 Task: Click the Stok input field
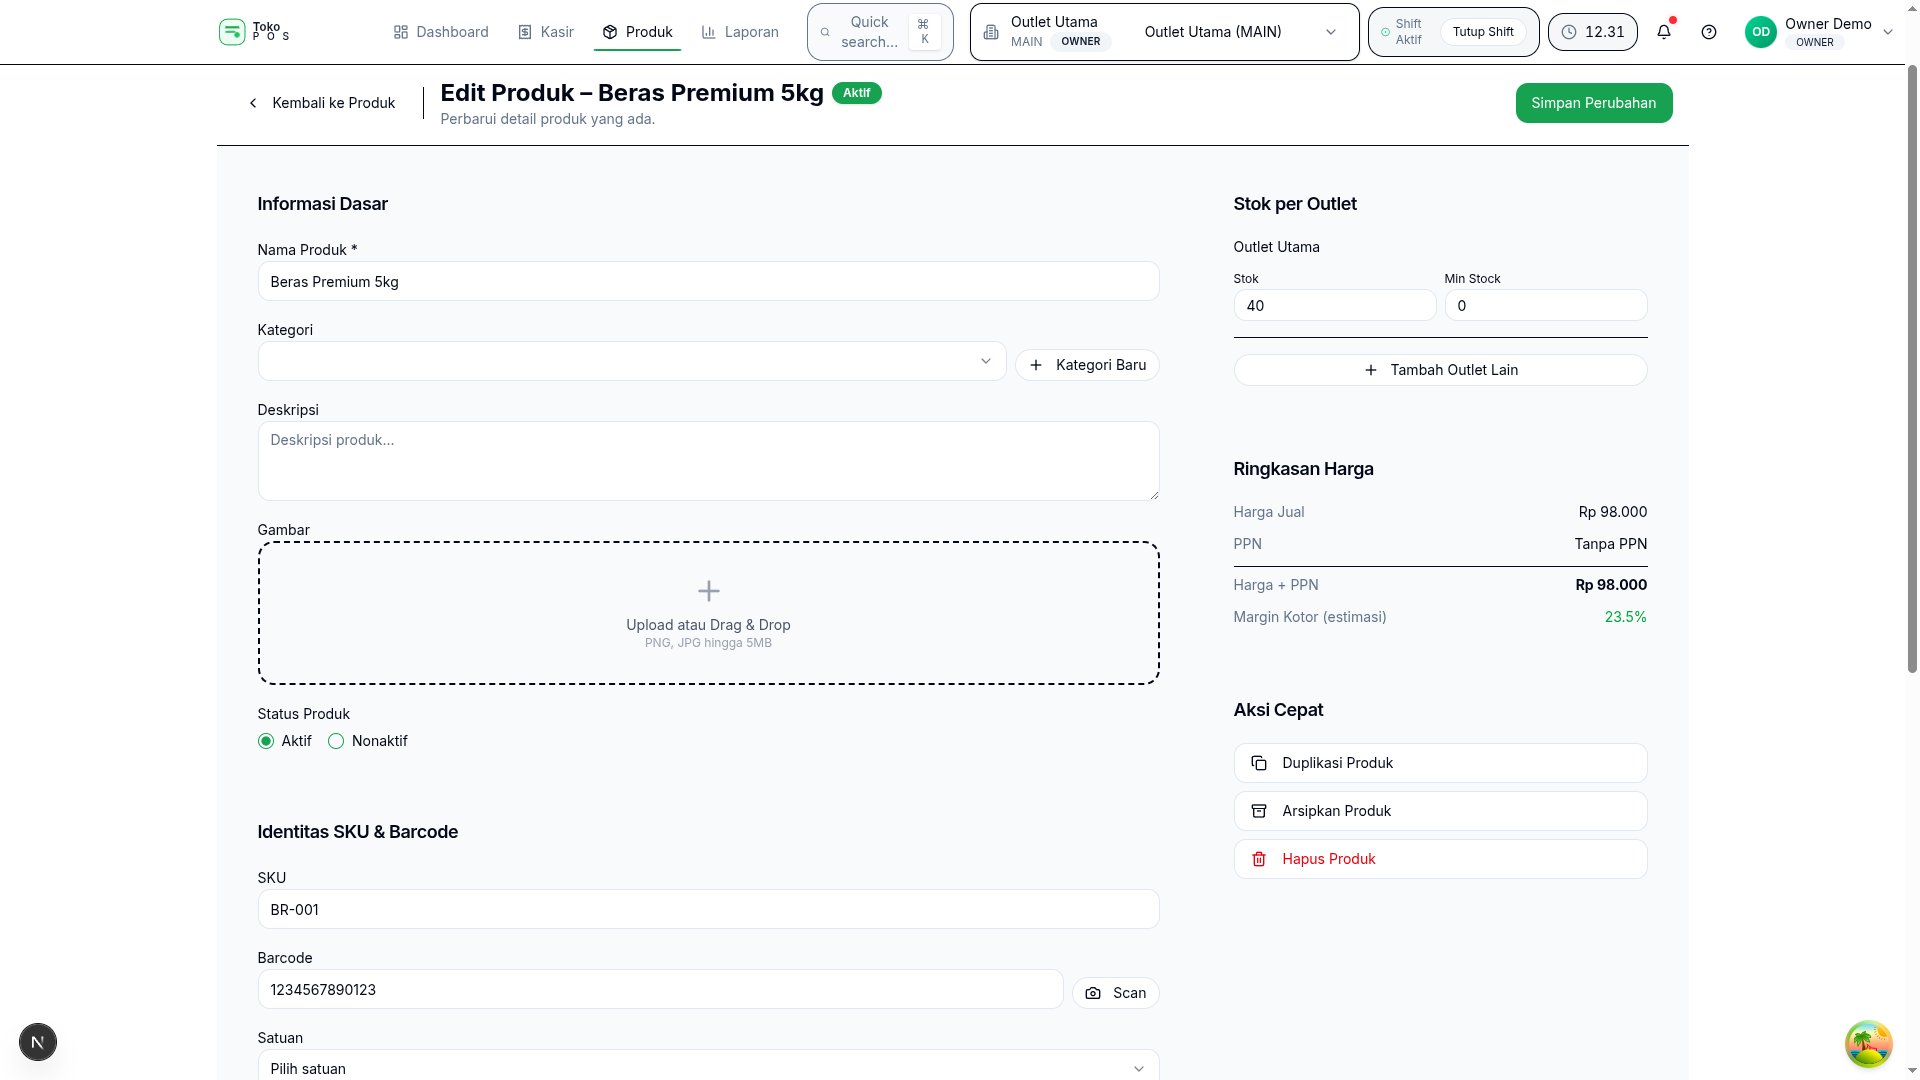(x=1334, y=306)
